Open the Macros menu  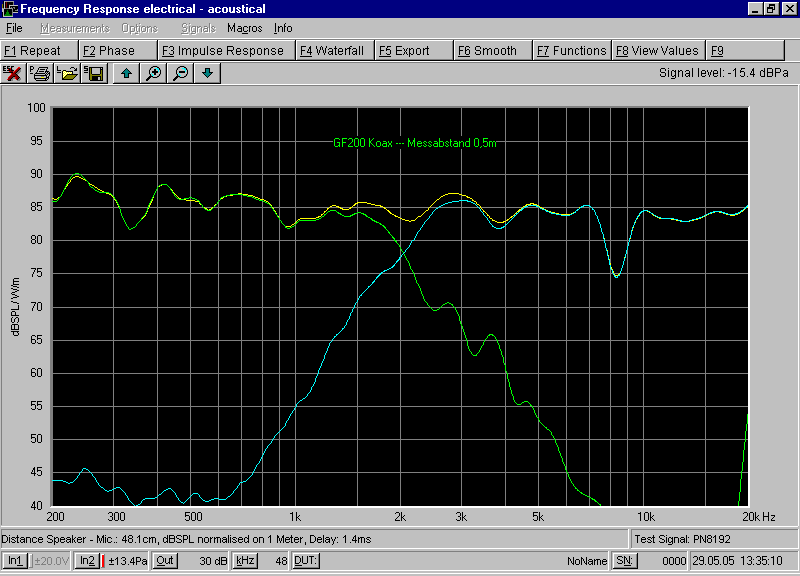click(x=245, y=28)
